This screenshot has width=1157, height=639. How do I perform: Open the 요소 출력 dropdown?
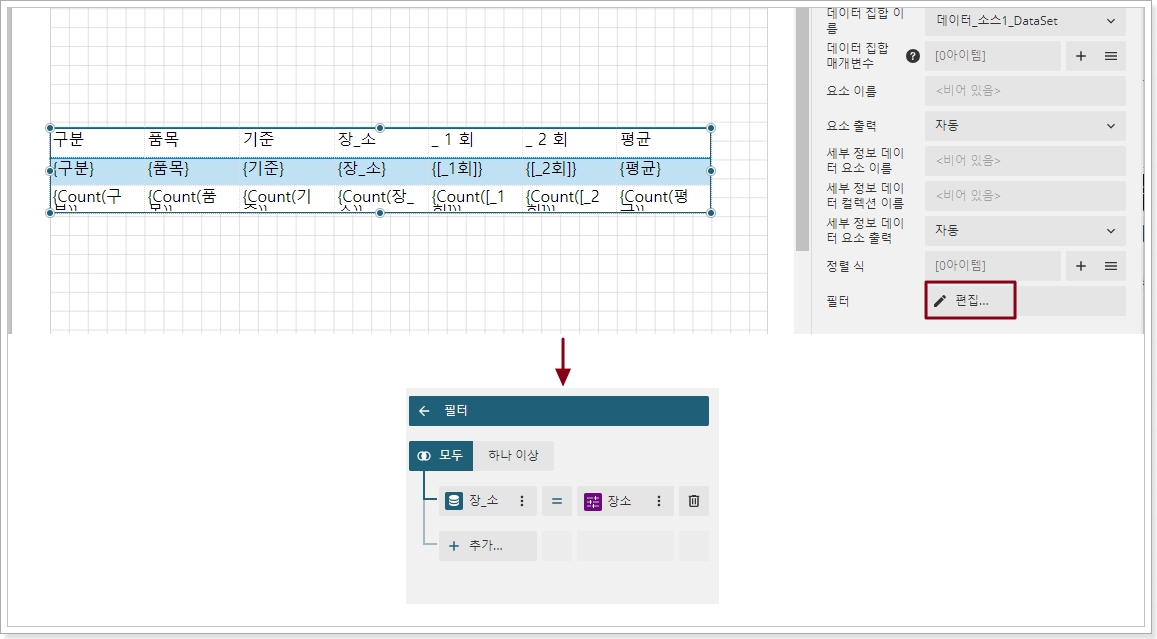pyautogui.click(x=1024, y=126)
